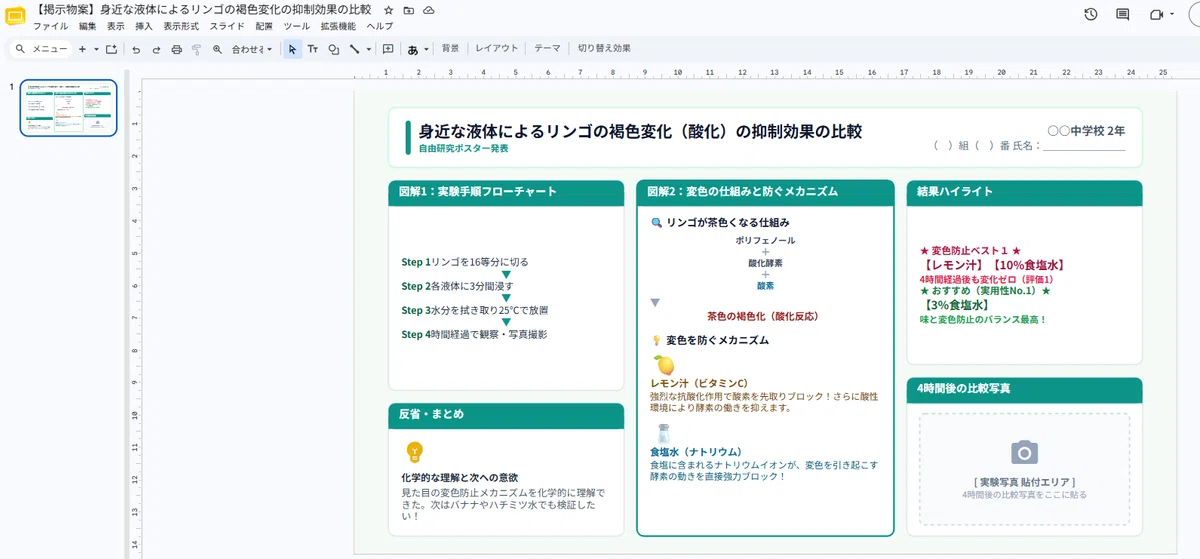This screenshot has width=1200, height=559.
Task: Star this presentation
Action: [x=389, y=10]
